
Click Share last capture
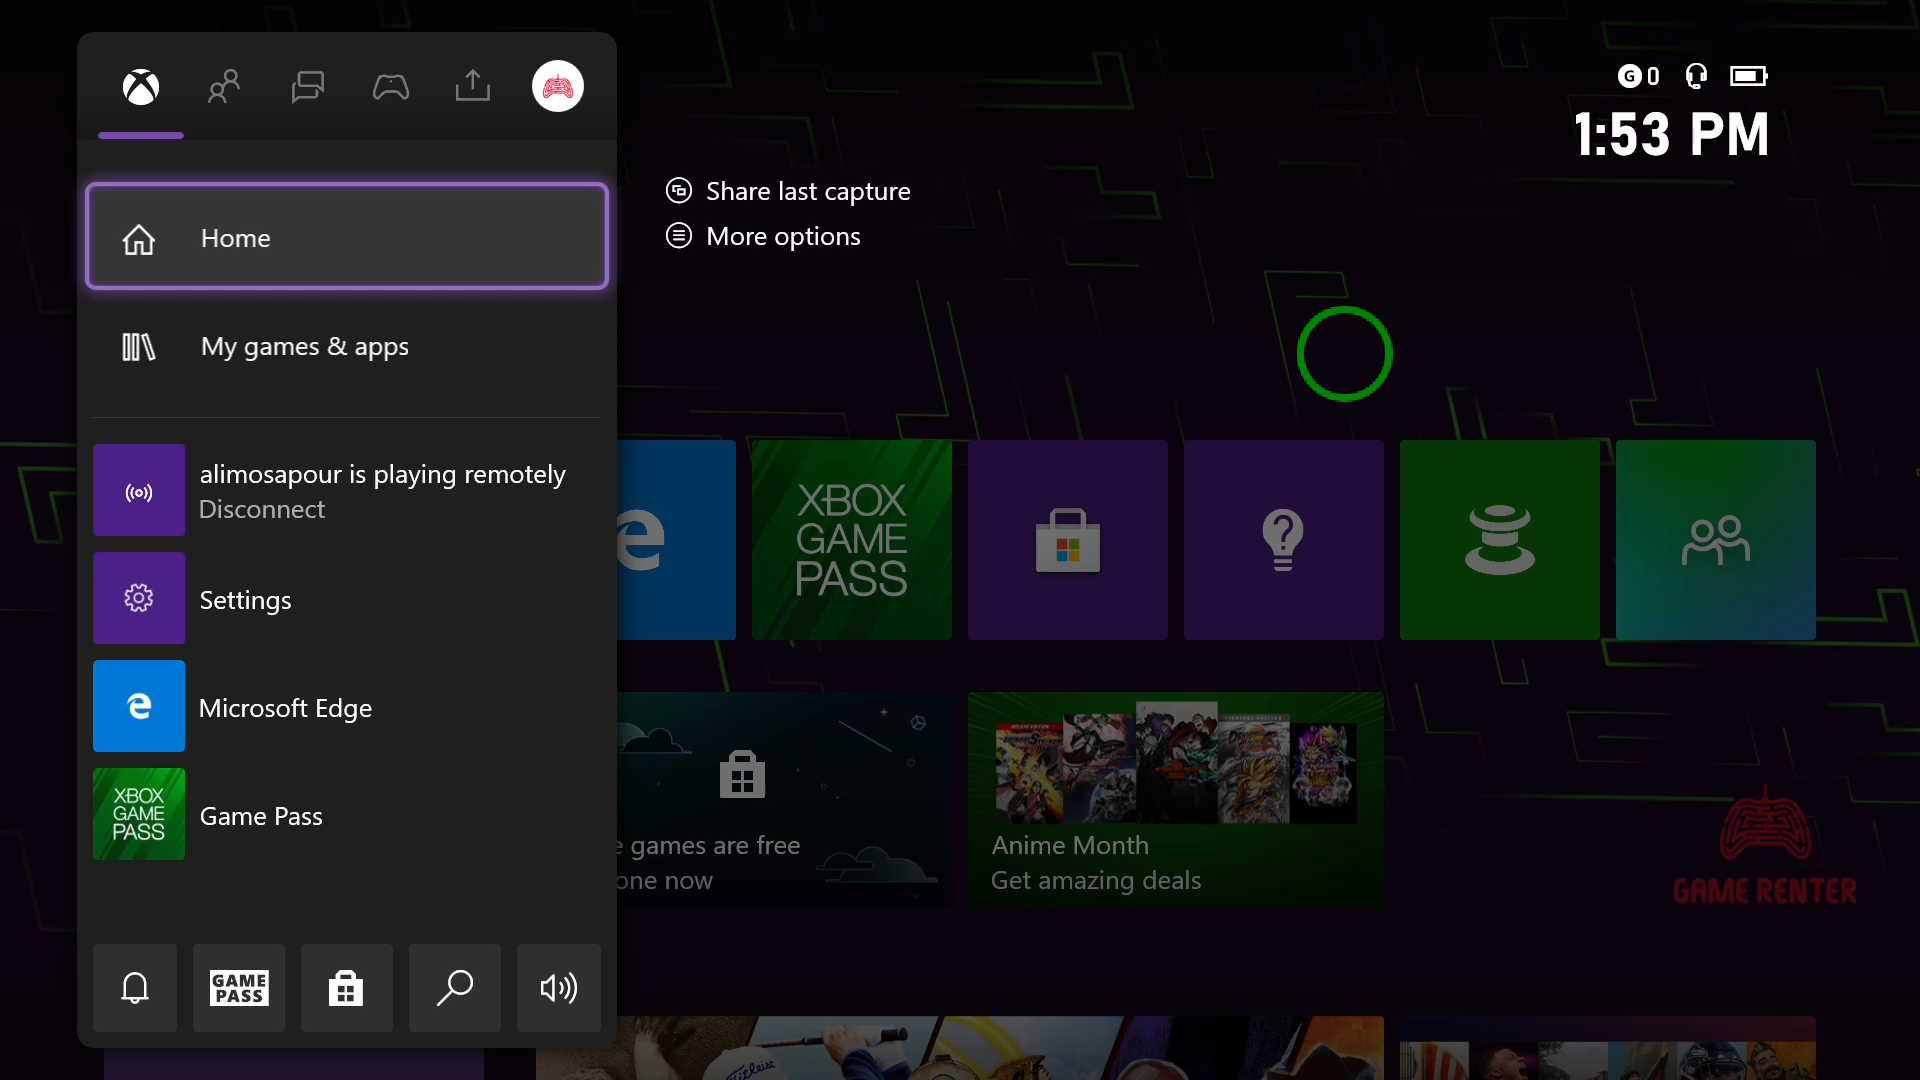788,191
